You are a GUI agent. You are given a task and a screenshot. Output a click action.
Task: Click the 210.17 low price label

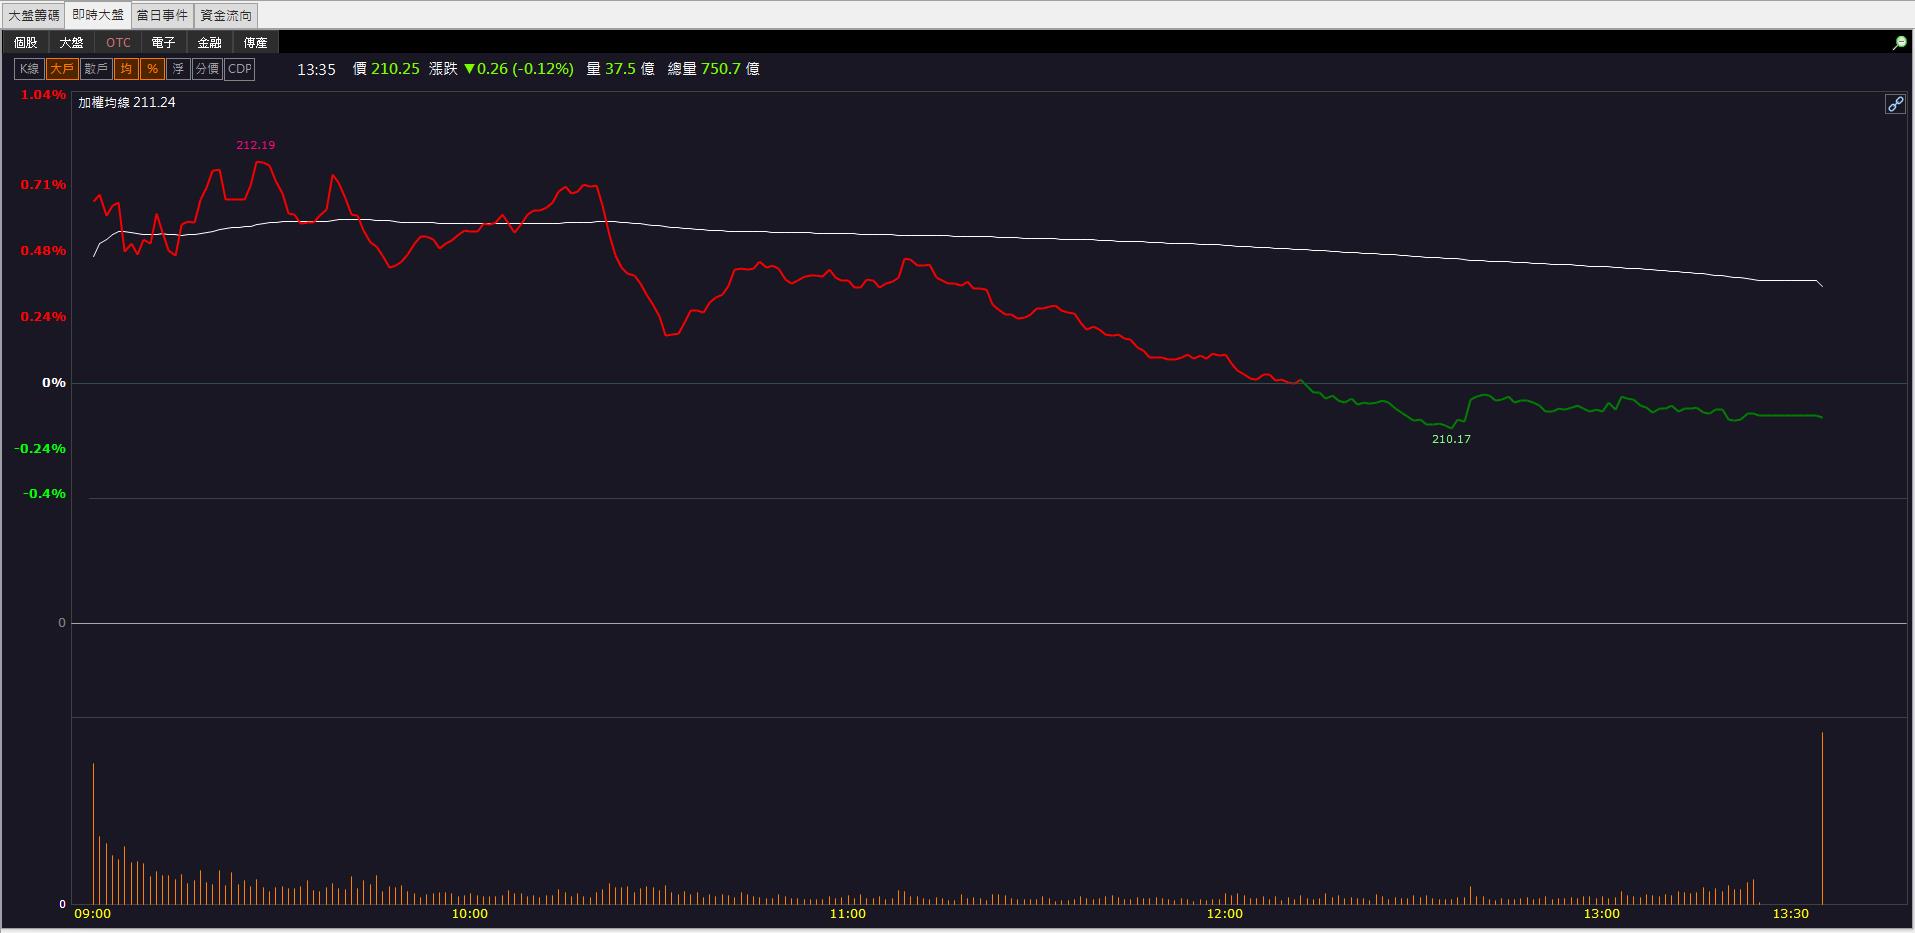coord(1451,439)
